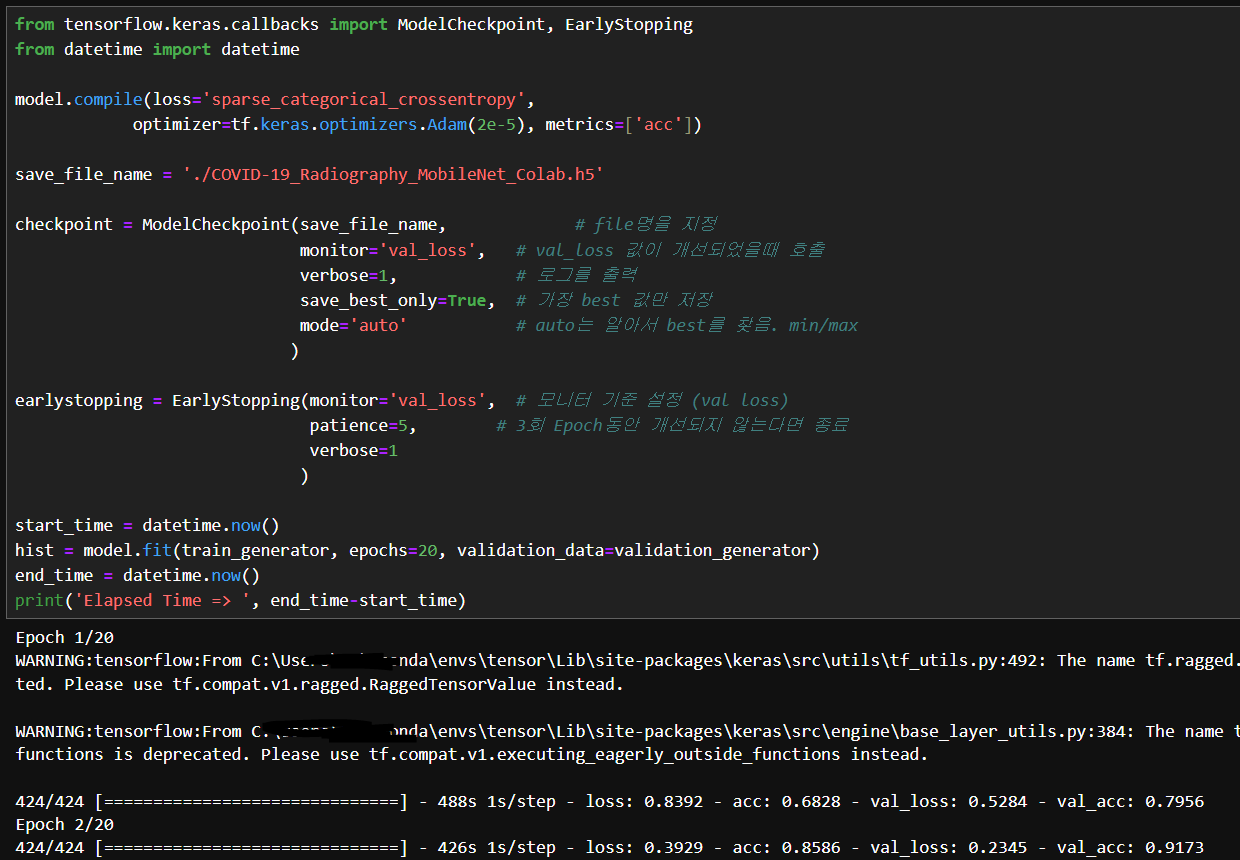The image size is (1240, 860).
Task: Click the 'auto는 알아서 best를 찾음' comment
Action: coord(687,325)
